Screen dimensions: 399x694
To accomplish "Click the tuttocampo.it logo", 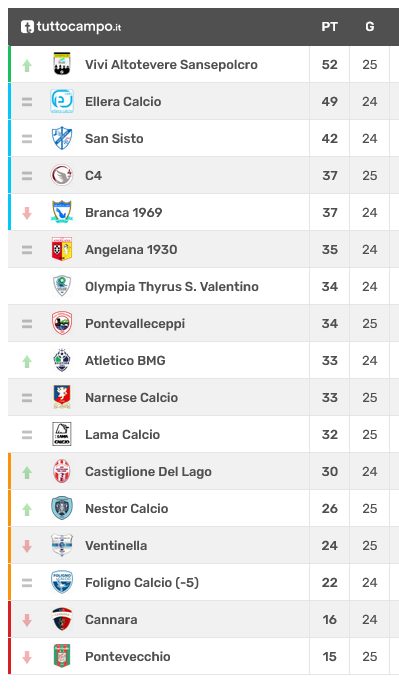I will (71, 27).
